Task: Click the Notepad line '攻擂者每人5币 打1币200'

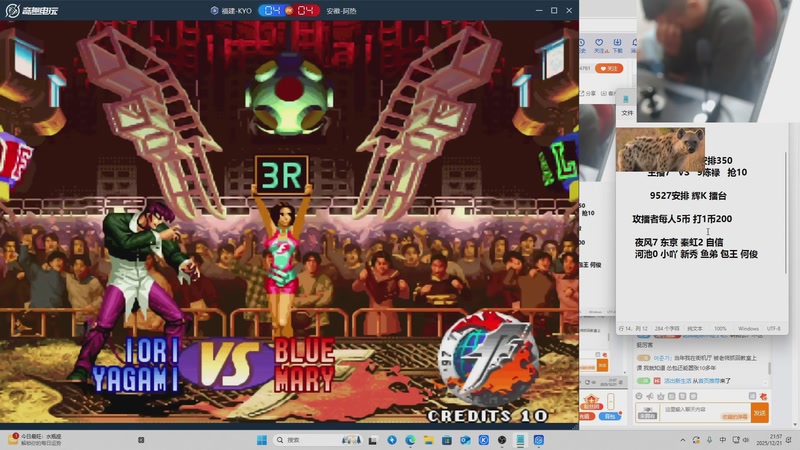Action: point(682,219)
